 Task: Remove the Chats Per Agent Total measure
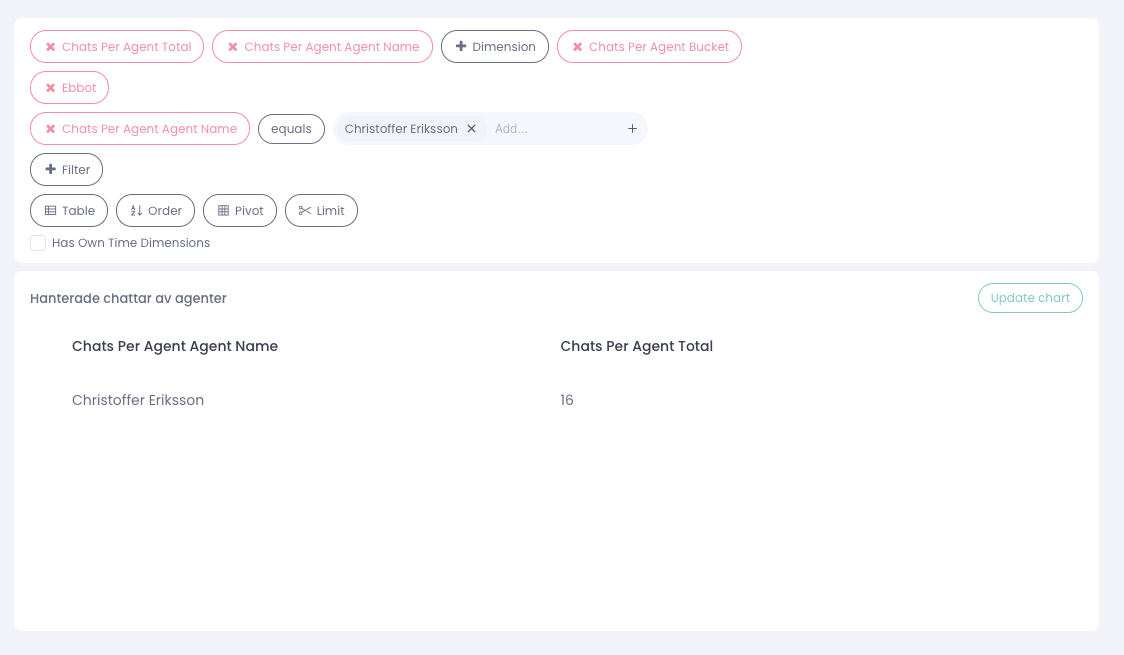pos(50,47)
